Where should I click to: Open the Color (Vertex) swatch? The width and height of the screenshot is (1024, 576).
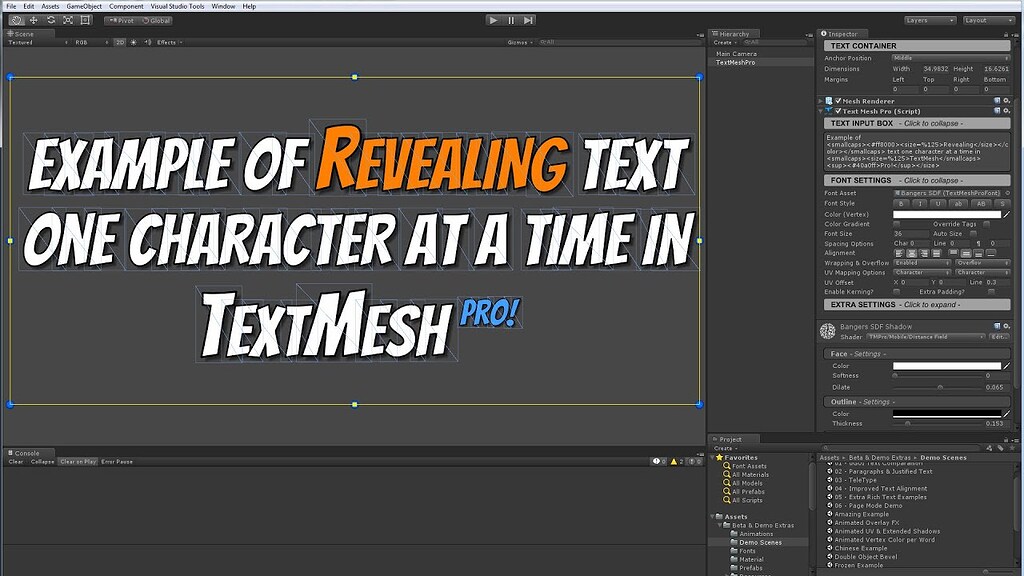click(x=945, y=215)
